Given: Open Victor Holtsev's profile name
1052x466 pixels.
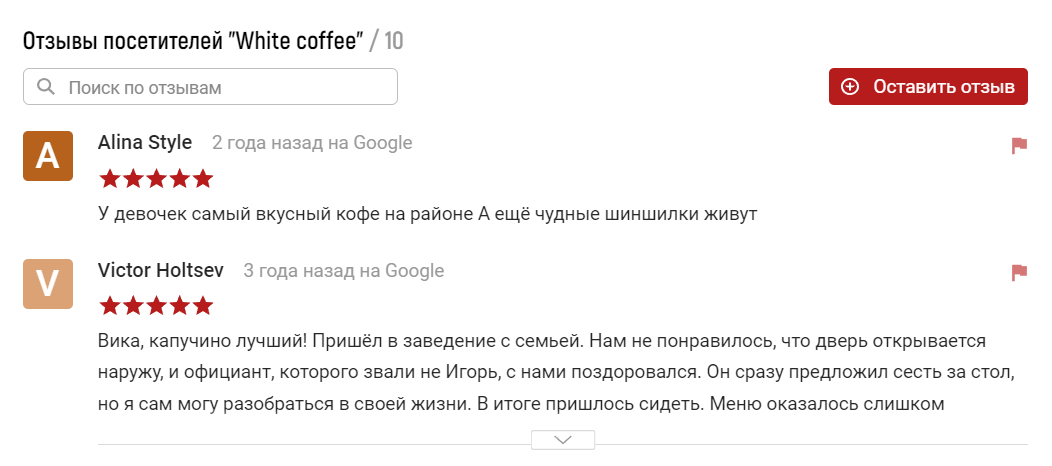Looking at the screenshot, I should click(x=161, y=271).
